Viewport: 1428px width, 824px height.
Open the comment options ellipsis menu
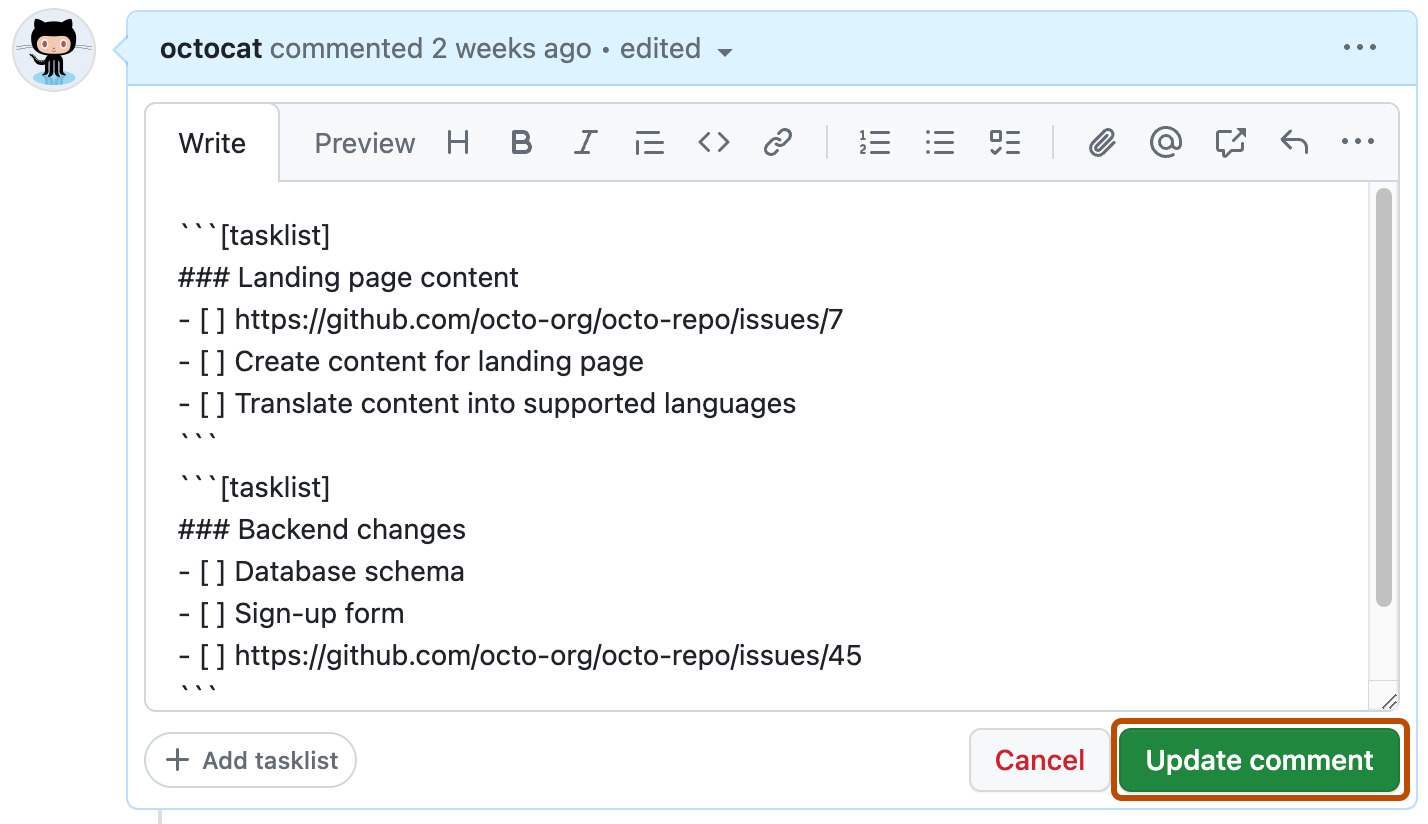coord(1359,47)
